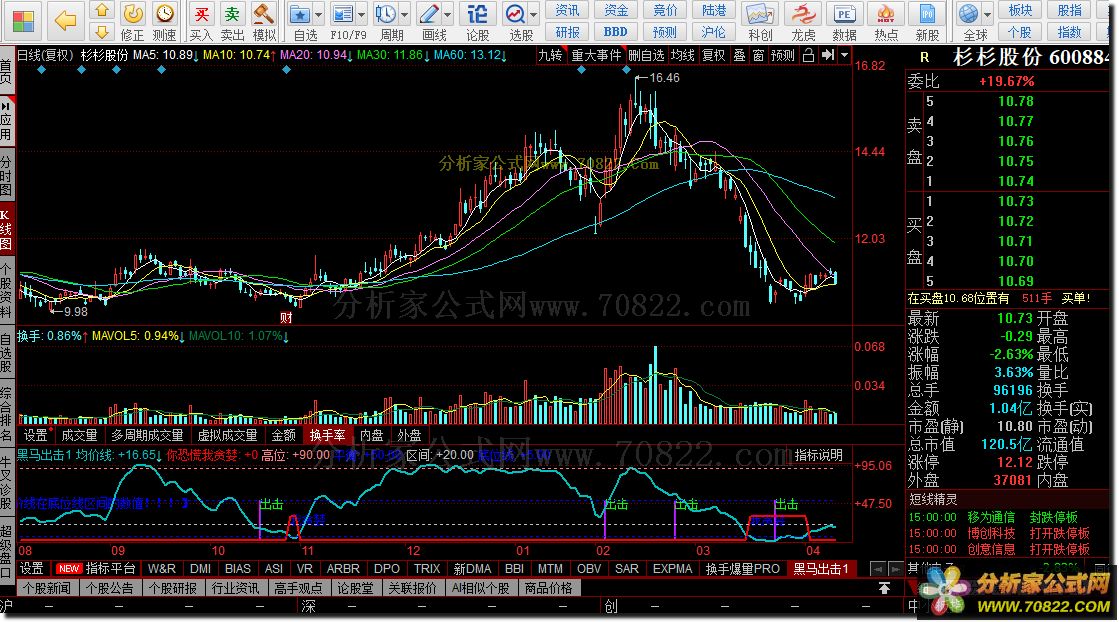Expand the F10/F9 dropdown arrow
Viewport: 1119px width, 622px height.
click(362, 14)
